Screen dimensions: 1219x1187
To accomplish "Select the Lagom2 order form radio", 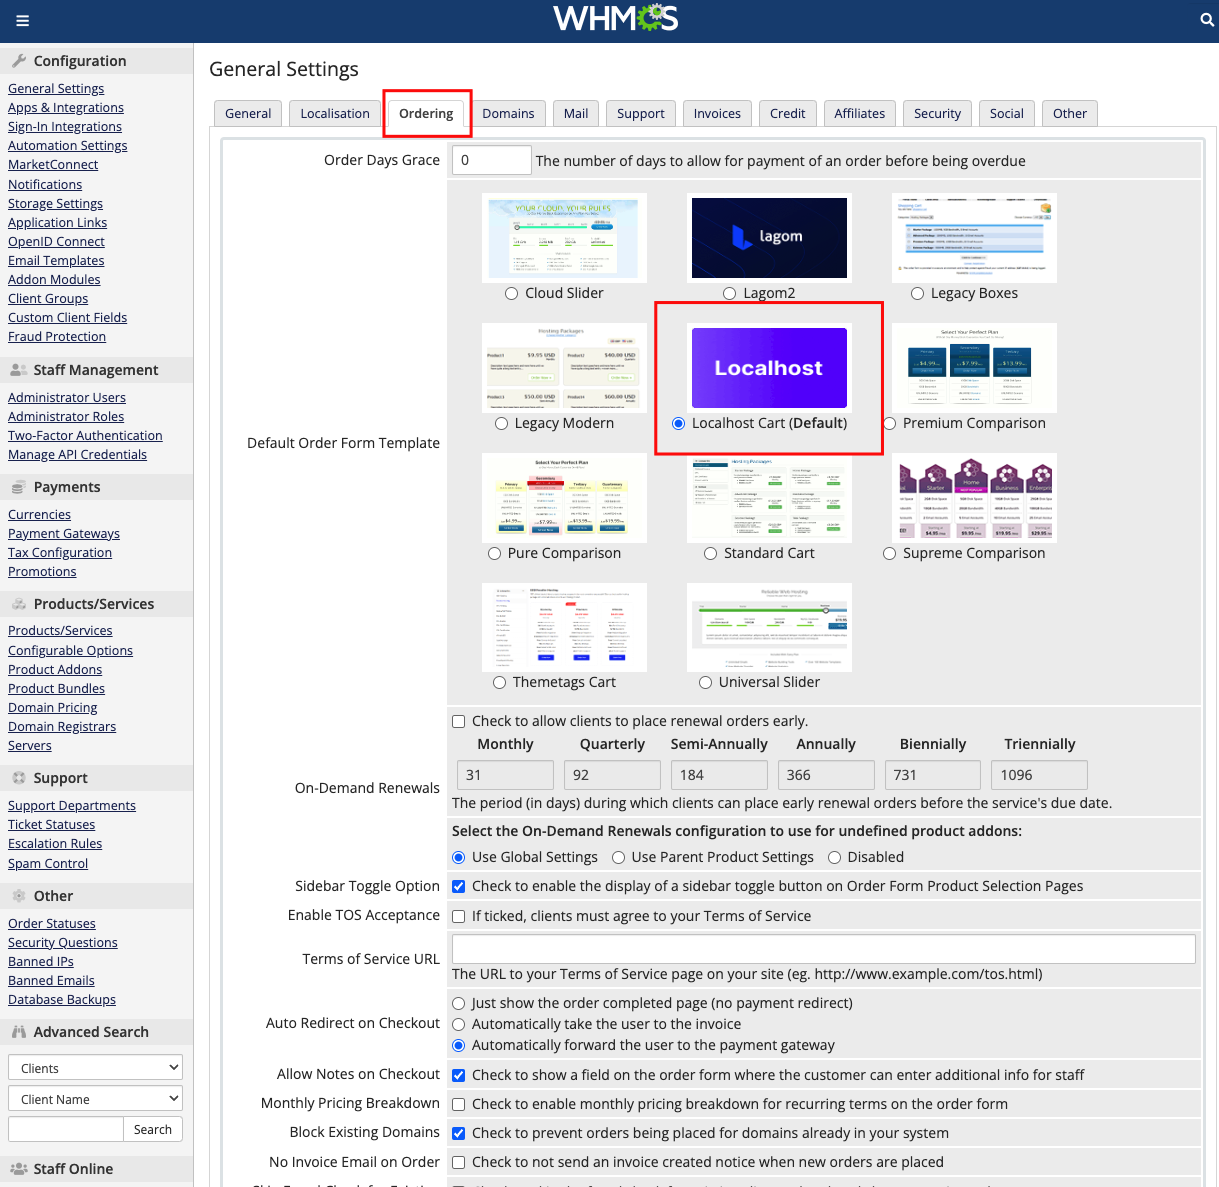I will [730, 293].
